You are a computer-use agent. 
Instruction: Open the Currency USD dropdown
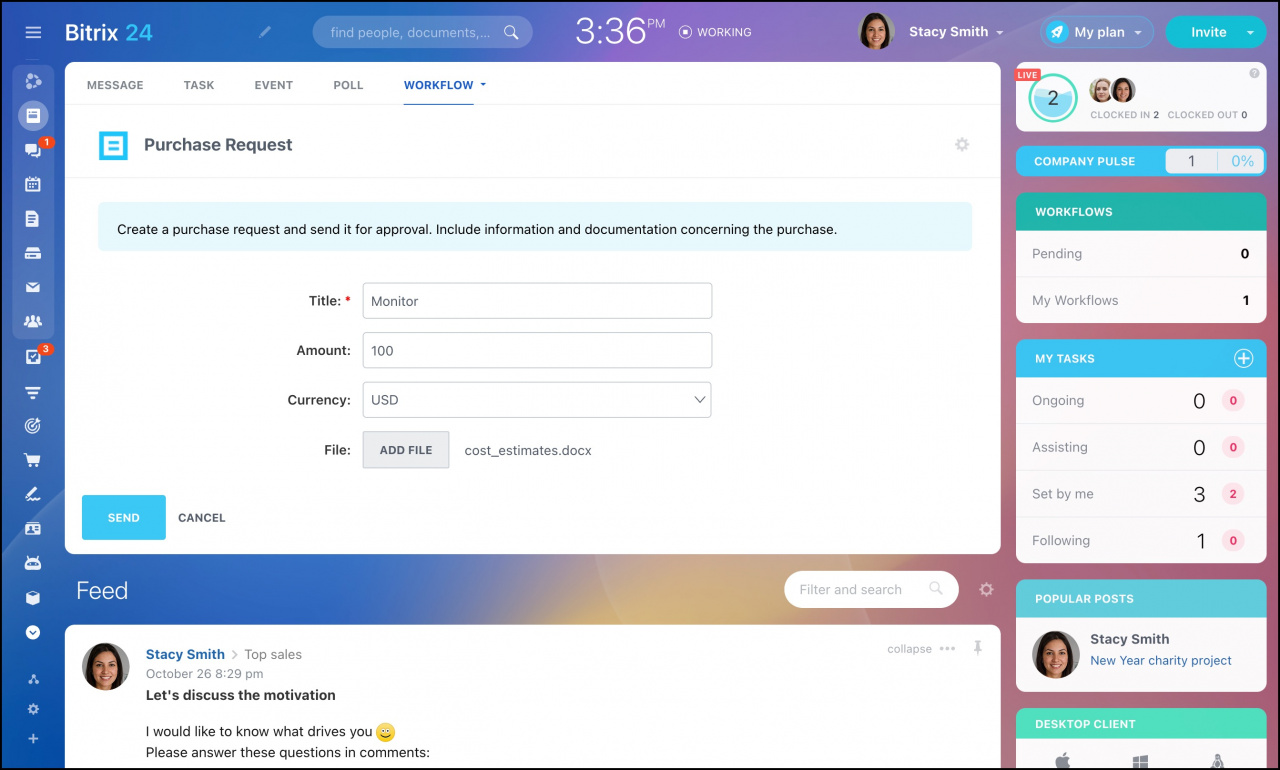click(x=537, y=400)
